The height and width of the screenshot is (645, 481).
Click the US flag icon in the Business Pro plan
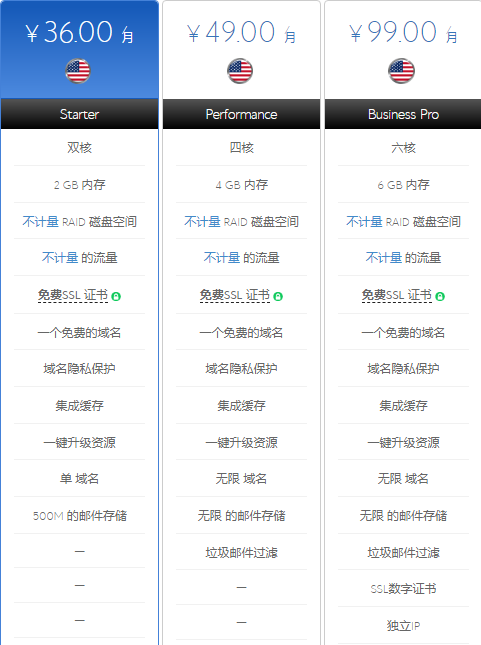[x=401, y=71]
